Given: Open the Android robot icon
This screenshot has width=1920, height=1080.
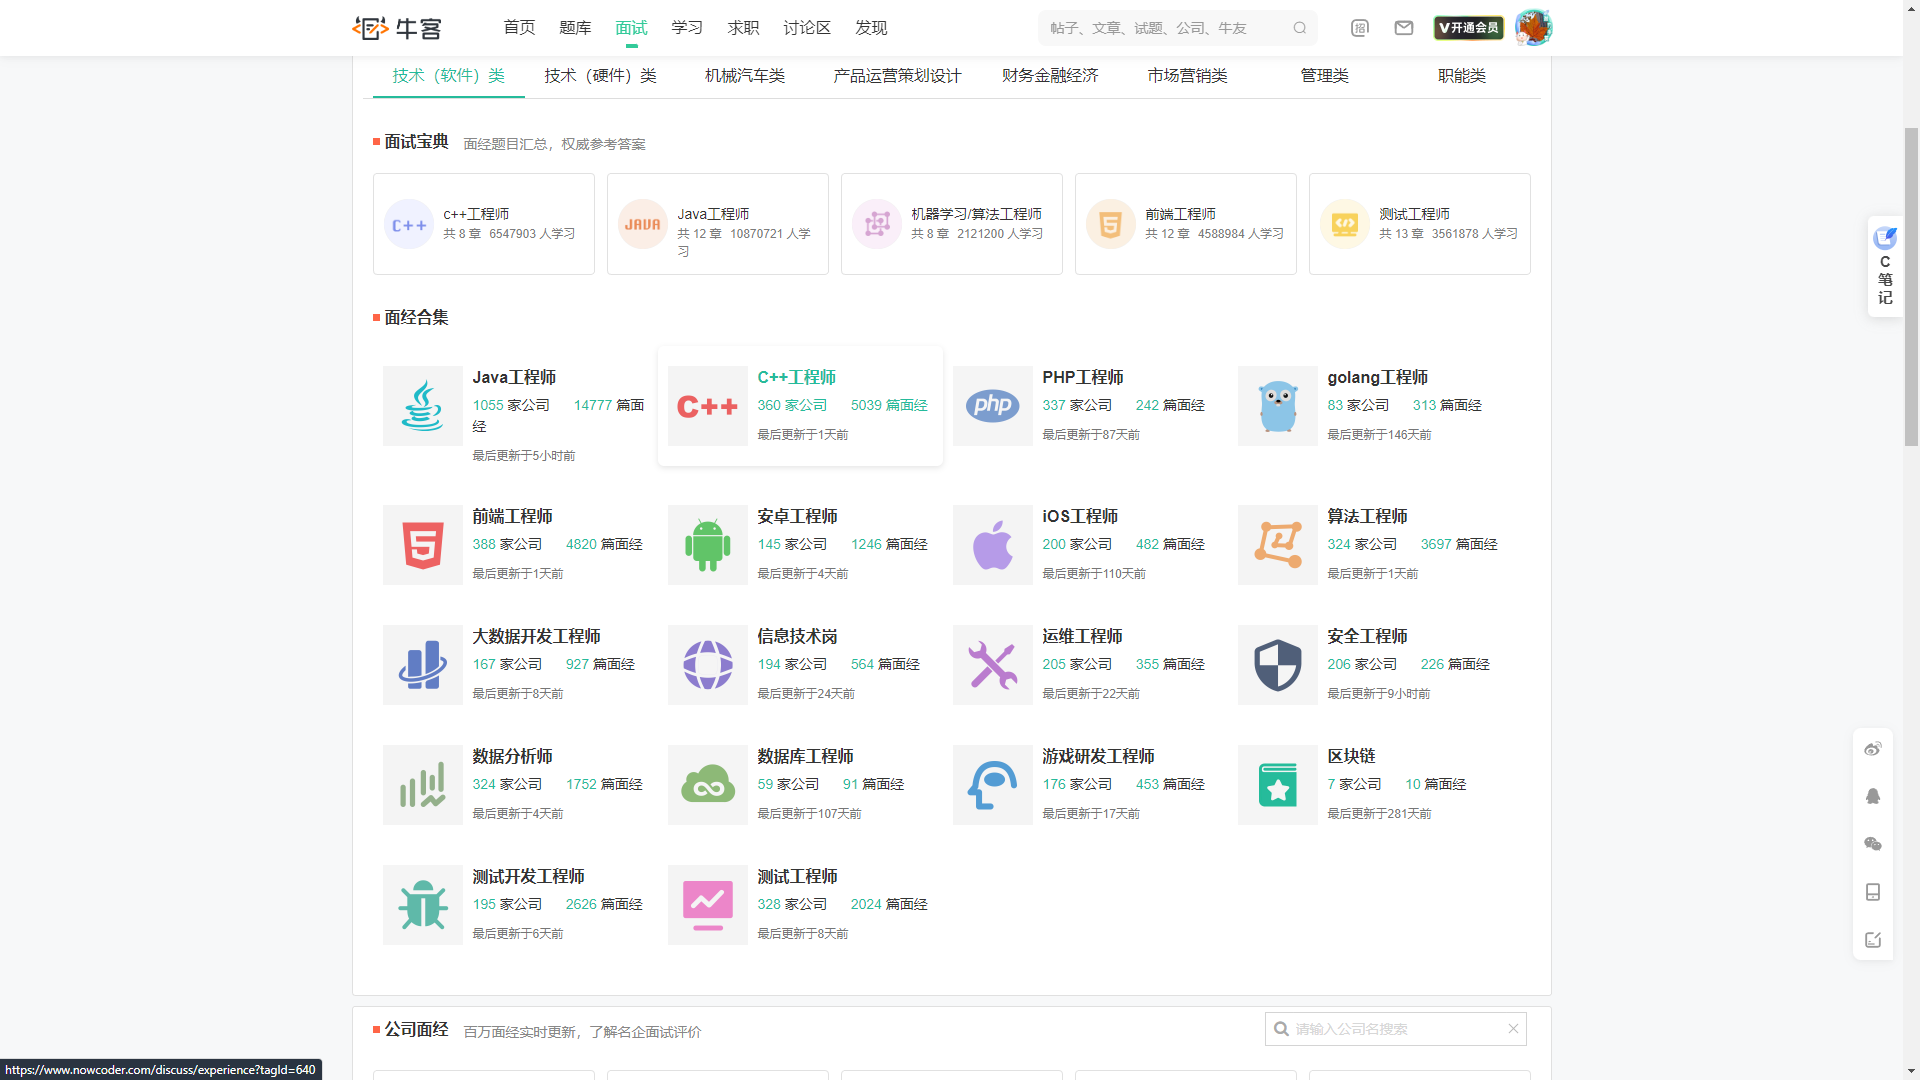Looking at the screenshot, I should (707, 545).
